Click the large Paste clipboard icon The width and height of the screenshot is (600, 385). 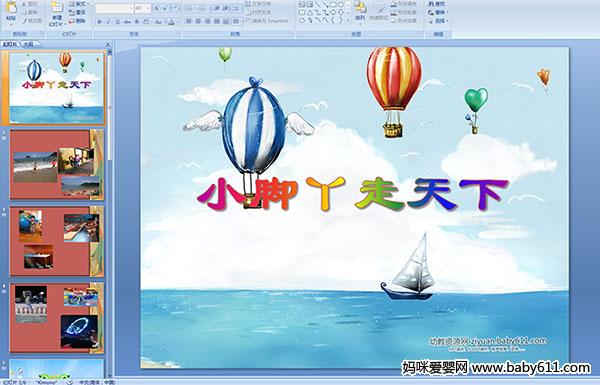(11, 7)
